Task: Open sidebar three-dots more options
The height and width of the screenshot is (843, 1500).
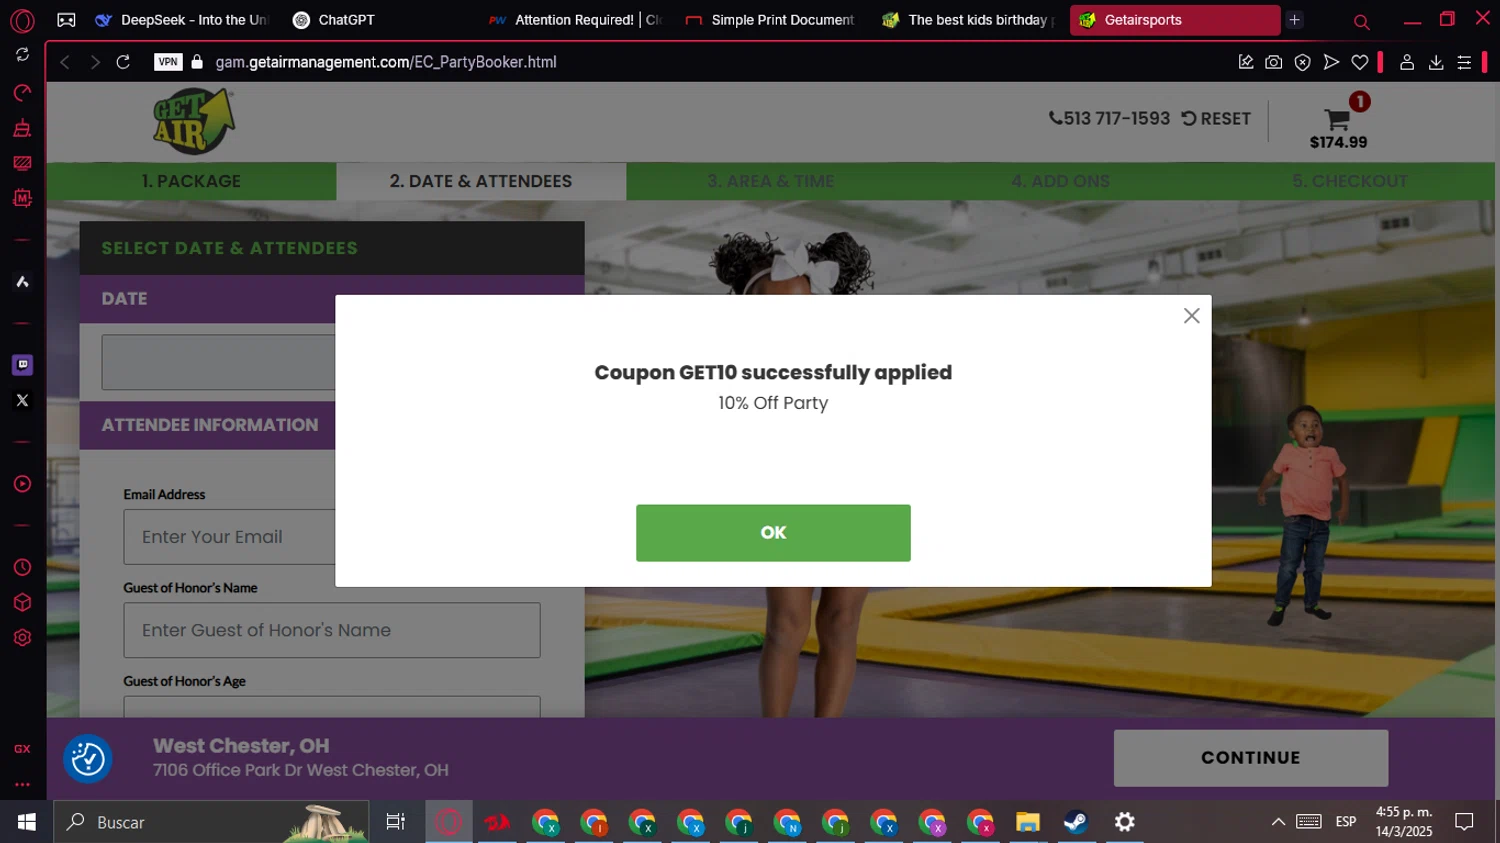Action: pos(22,785)
